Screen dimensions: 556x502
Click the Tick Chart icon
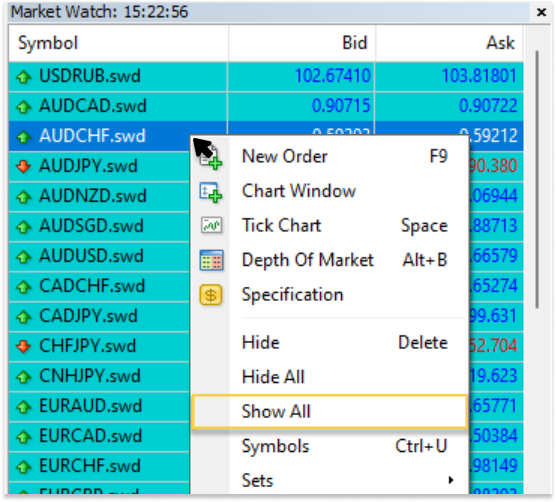[x=211, y=225]
